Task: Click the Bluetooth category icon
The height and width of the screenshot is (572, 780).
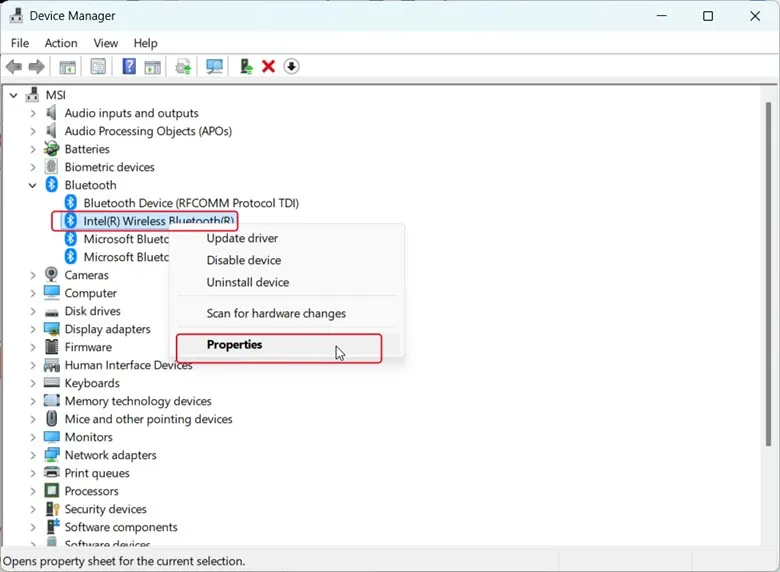Action: 52,185
